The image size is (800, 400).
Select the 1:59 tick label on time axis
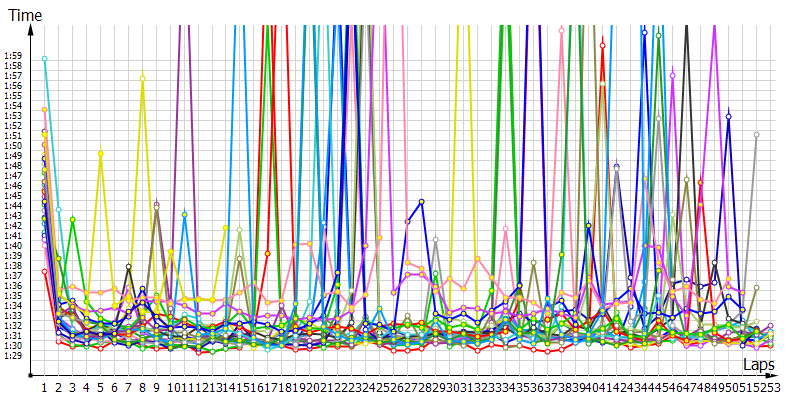point(12,56)
